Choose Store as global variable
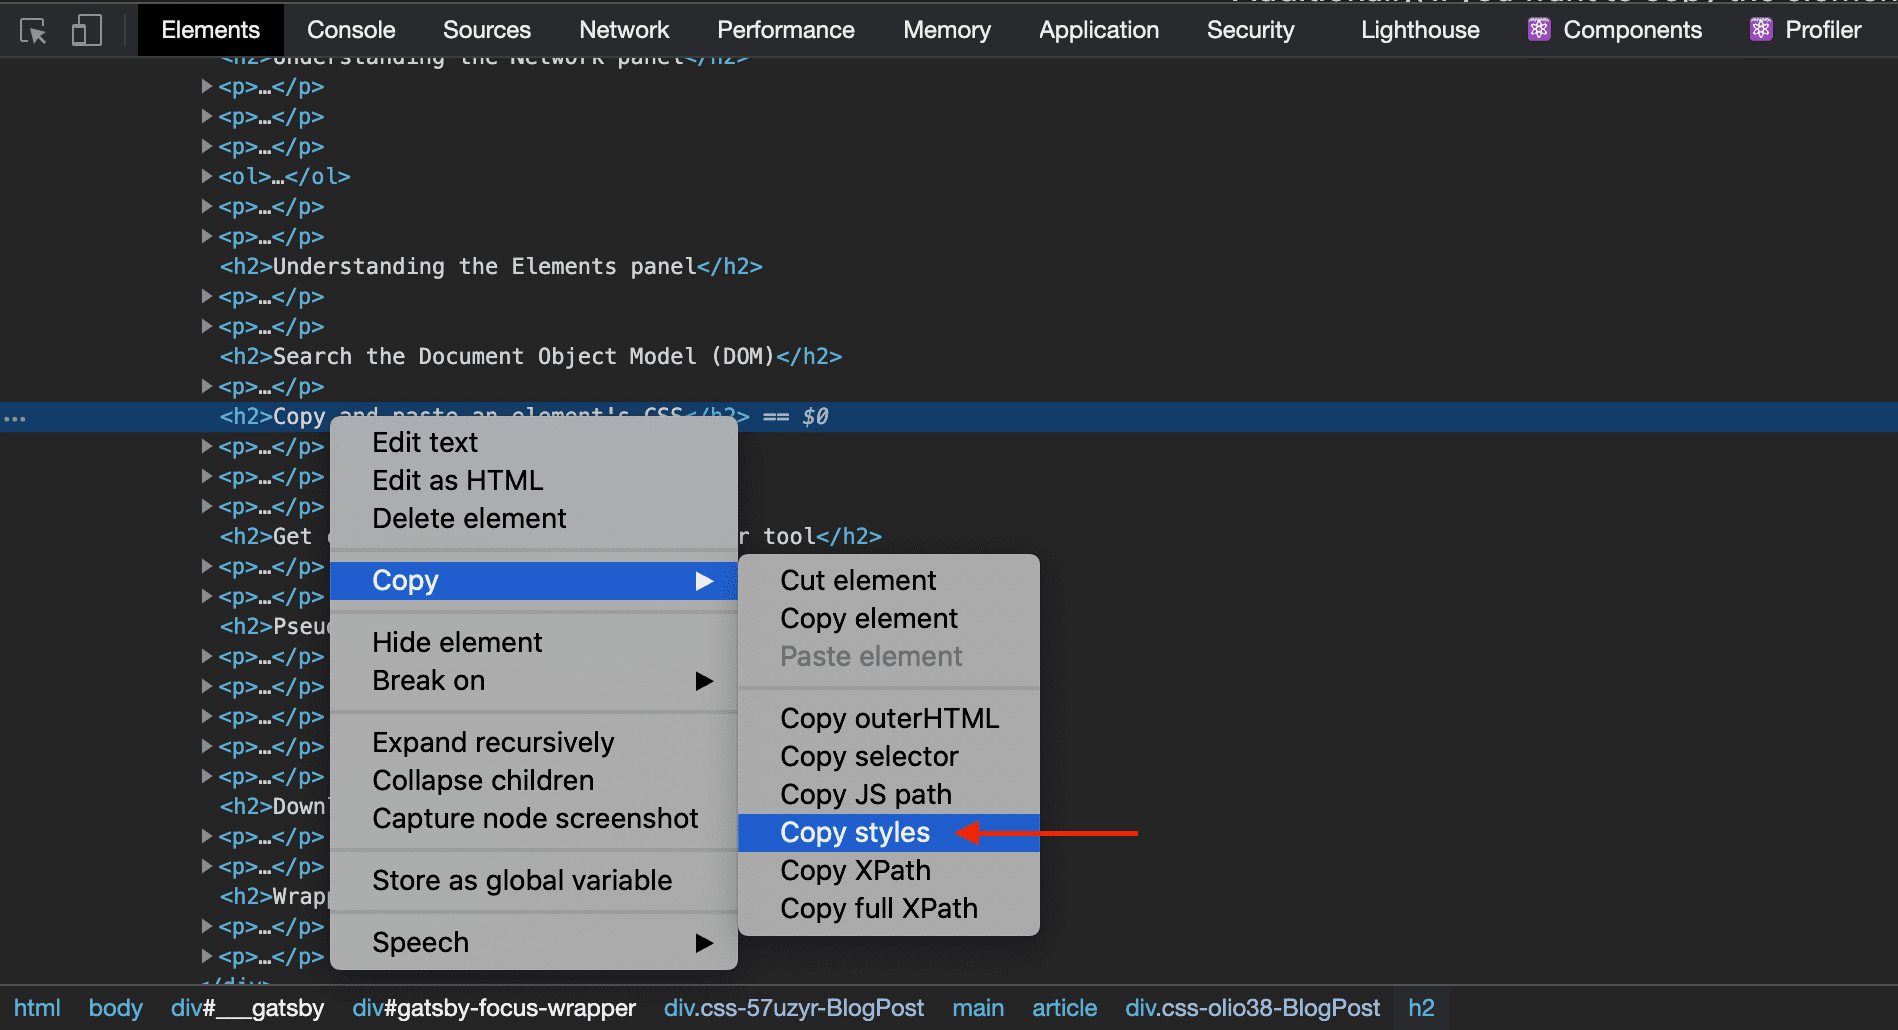Viewport: 1898px width, 1030px height. pyautogui.click(x=533, y=880)
